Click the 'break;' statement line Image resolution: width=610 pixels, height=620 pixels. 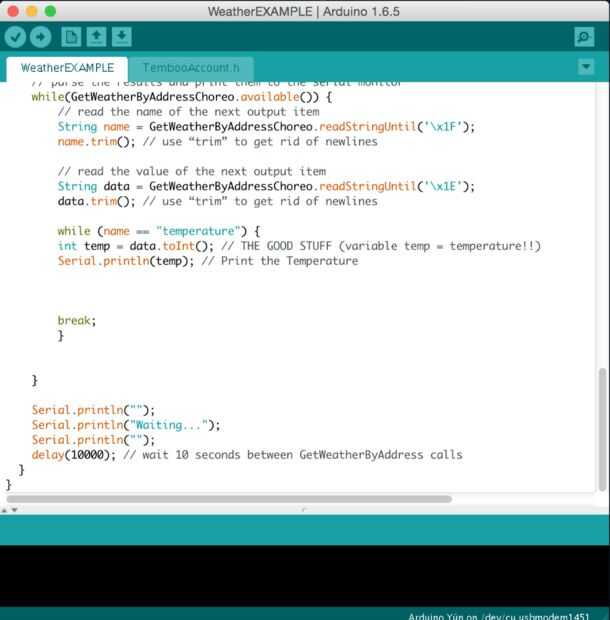[x=77, y=321]
